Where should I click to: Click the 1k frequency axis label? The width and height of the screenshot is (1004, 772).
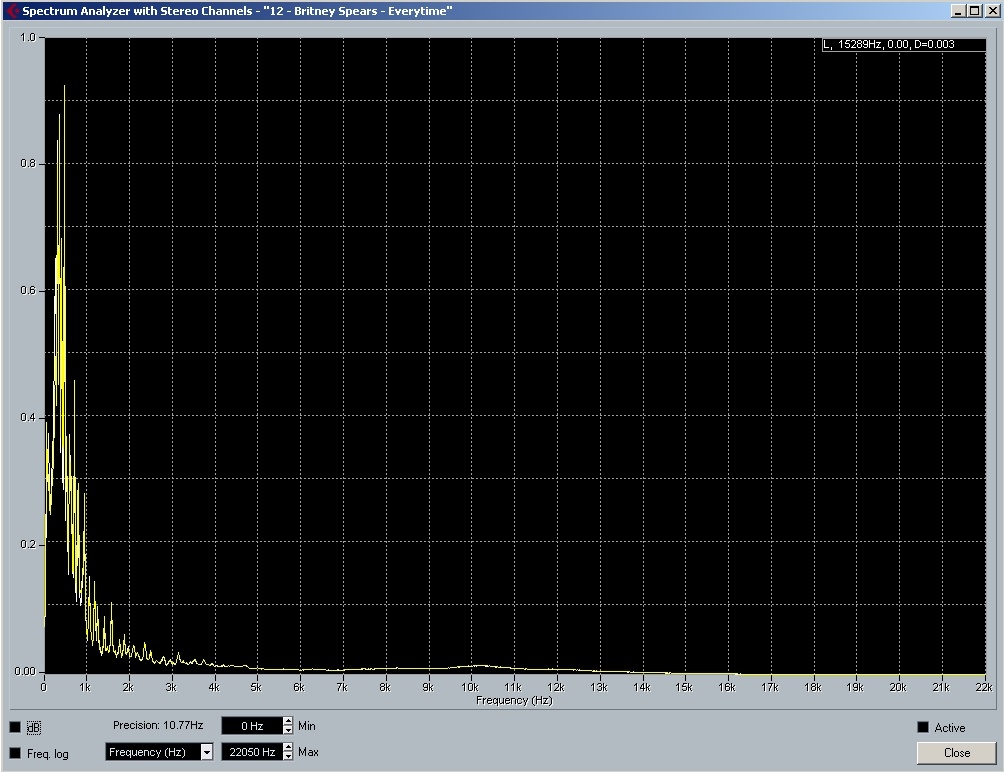(x=85, y=688)
